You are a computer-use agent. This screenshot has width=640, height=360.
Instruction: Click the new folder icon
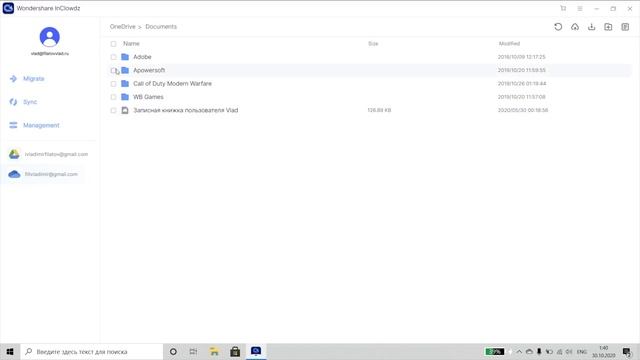point(608,27)
